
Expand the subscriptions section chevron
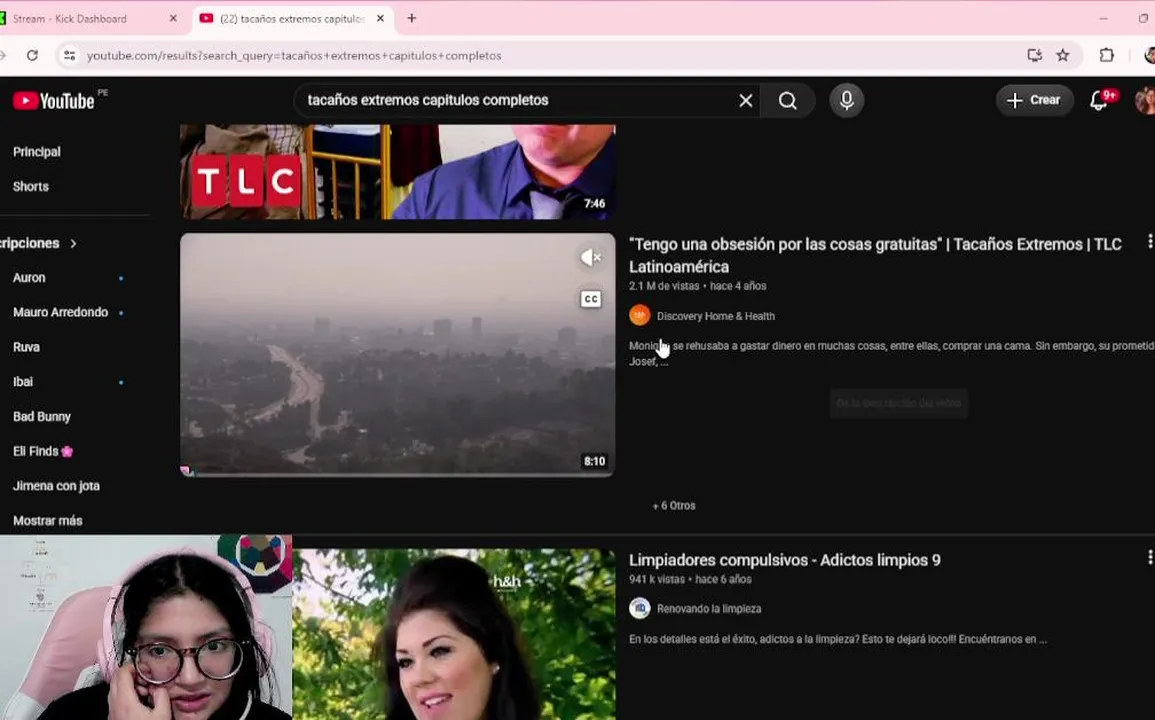(73, 243)
